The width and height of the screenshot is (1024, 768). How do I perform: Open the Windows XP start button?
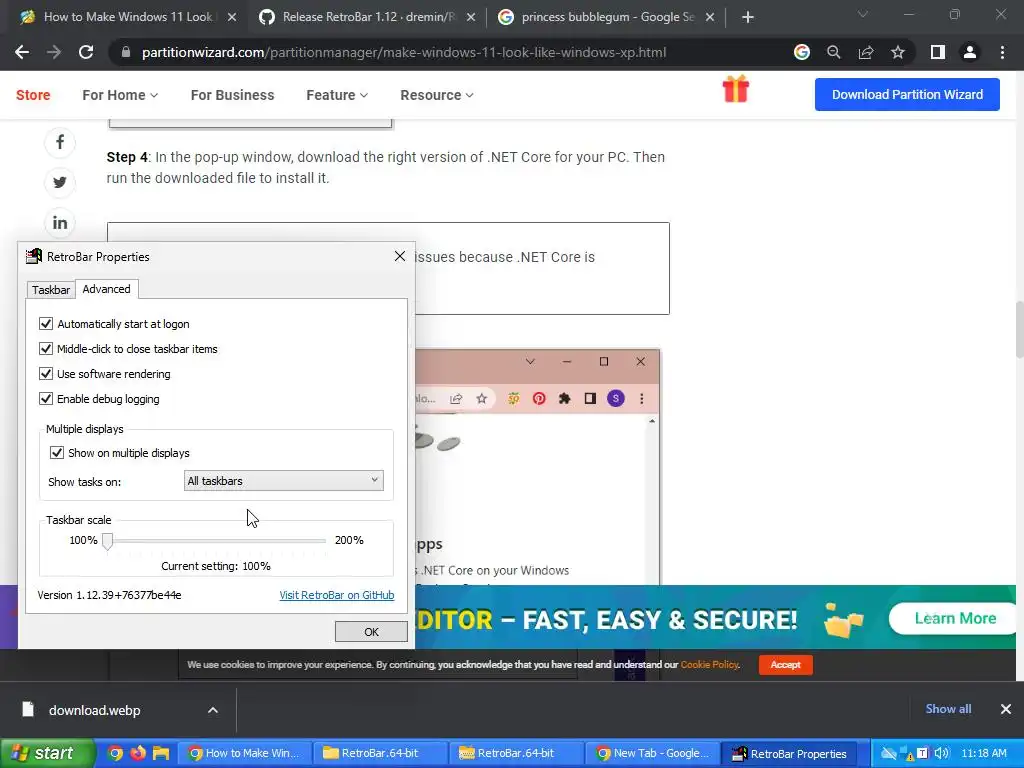pos(48,753)
